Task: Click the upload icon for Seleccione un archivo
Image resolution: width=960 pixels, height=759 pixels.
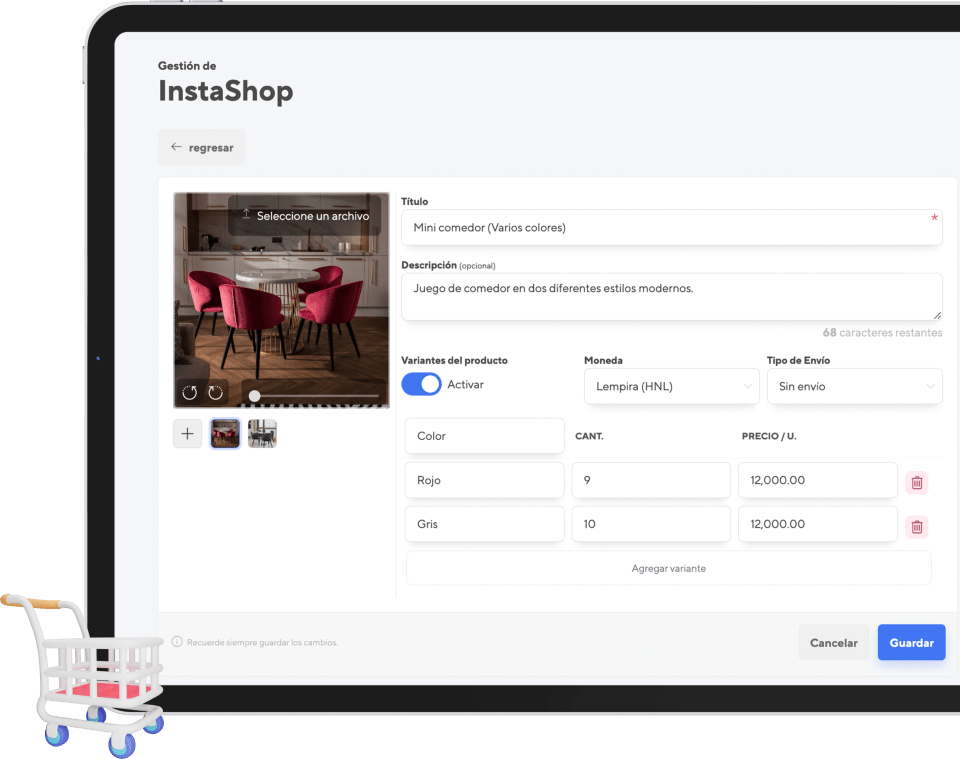Action: tap(246, 215)
